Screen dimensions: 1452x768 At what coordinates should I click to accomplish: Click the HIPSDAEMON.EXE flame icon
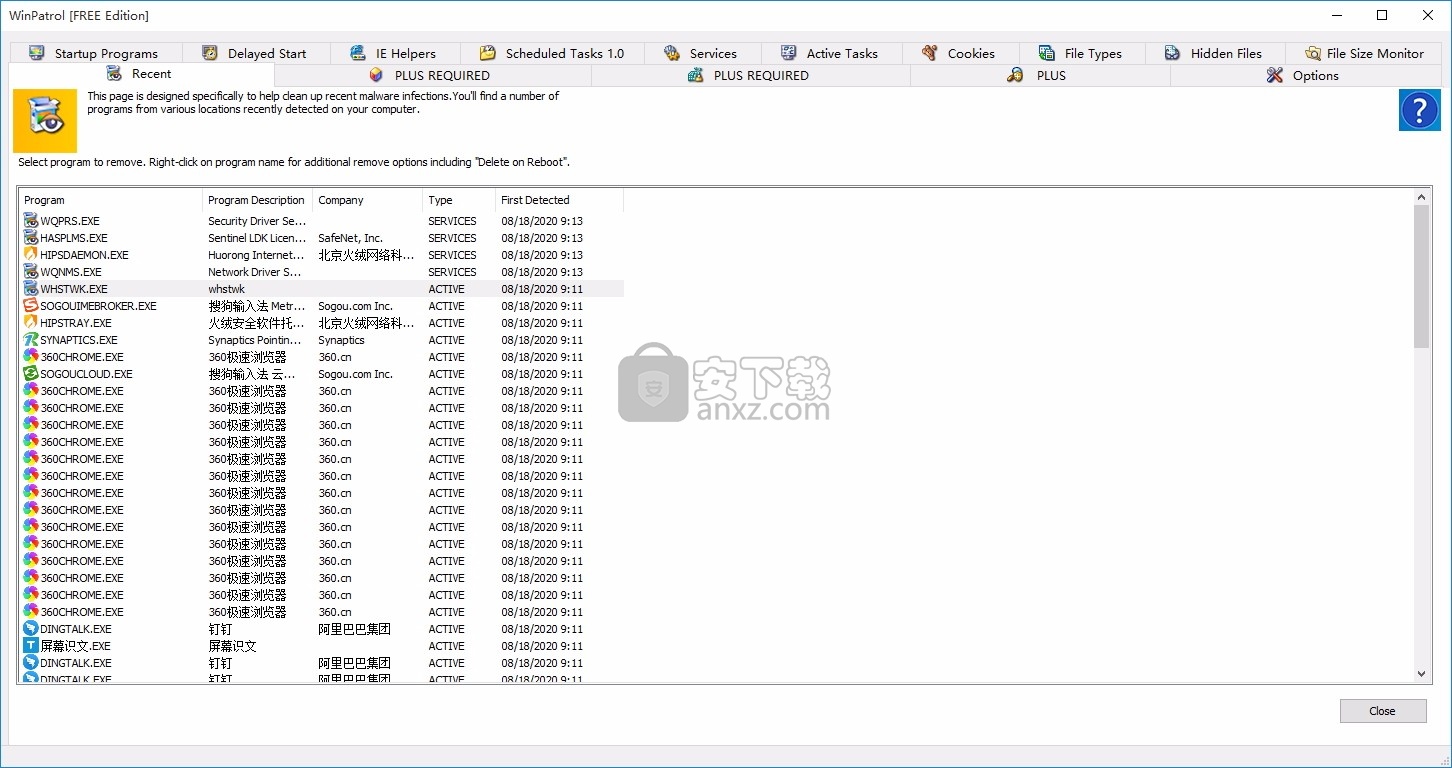30,255
